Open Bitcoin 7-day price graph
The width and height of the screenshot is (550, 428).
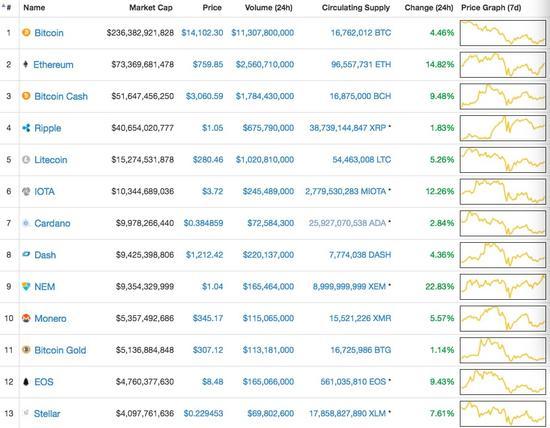[x=503, y=33]
